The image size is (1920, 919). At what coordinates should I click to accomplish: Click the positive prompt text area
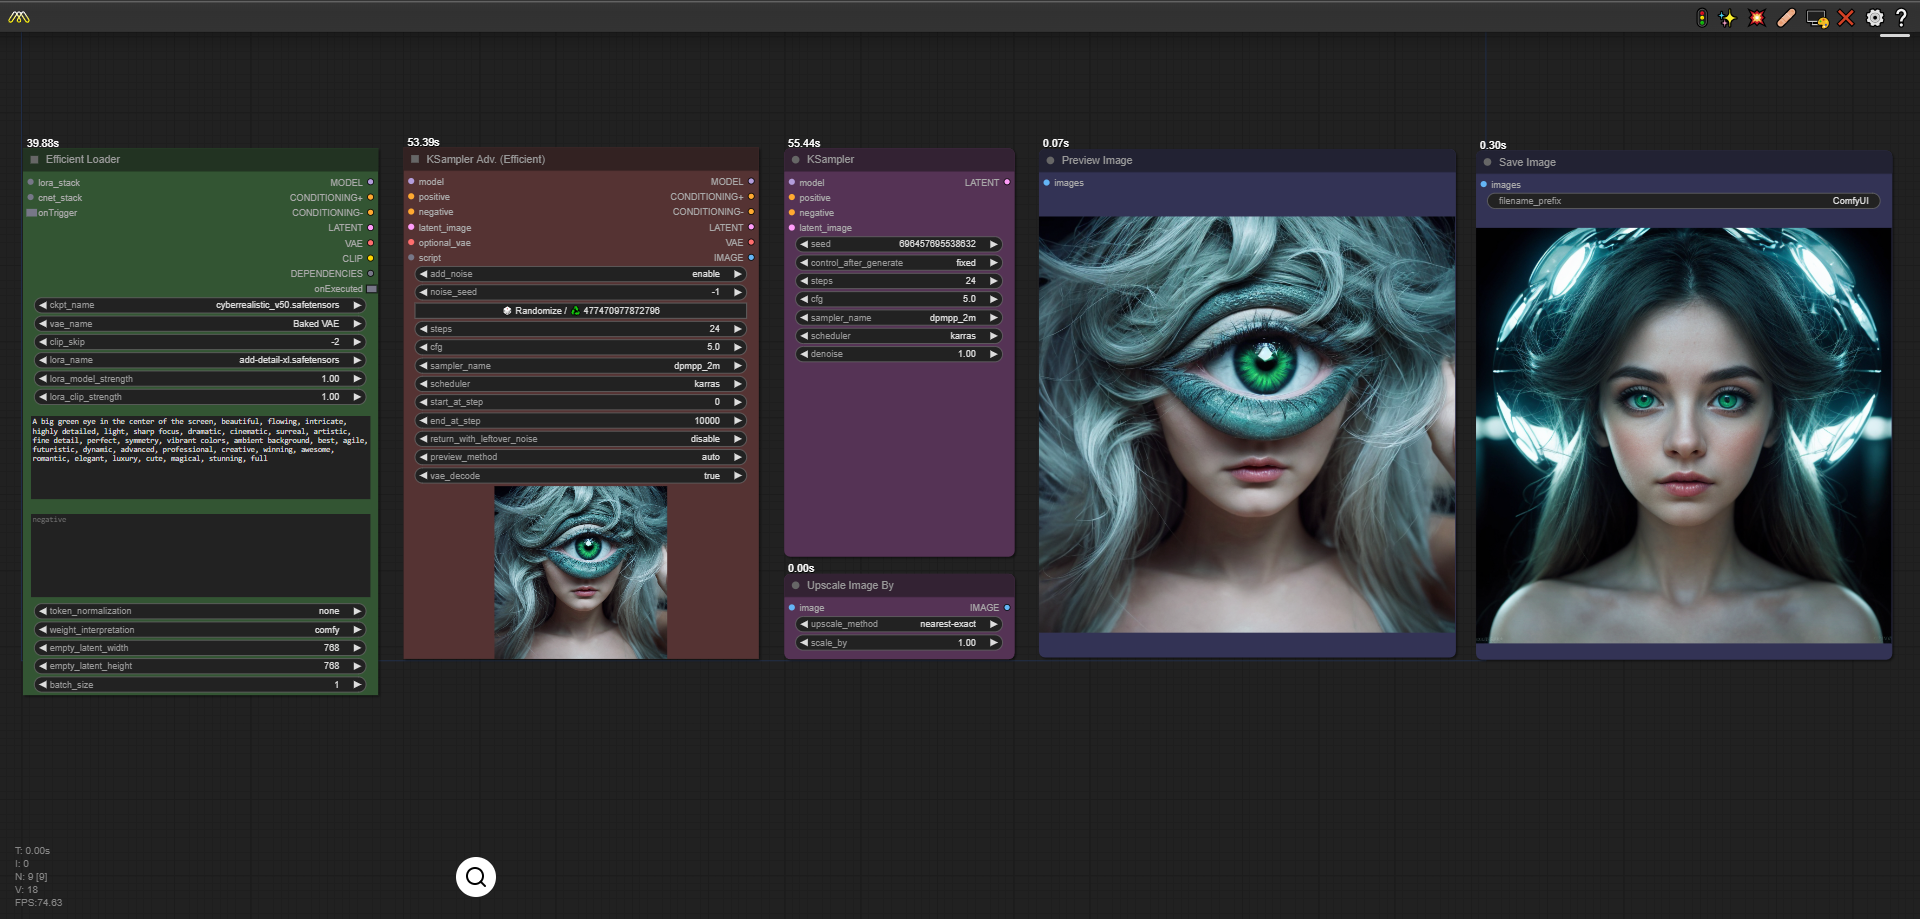[200, 456]
